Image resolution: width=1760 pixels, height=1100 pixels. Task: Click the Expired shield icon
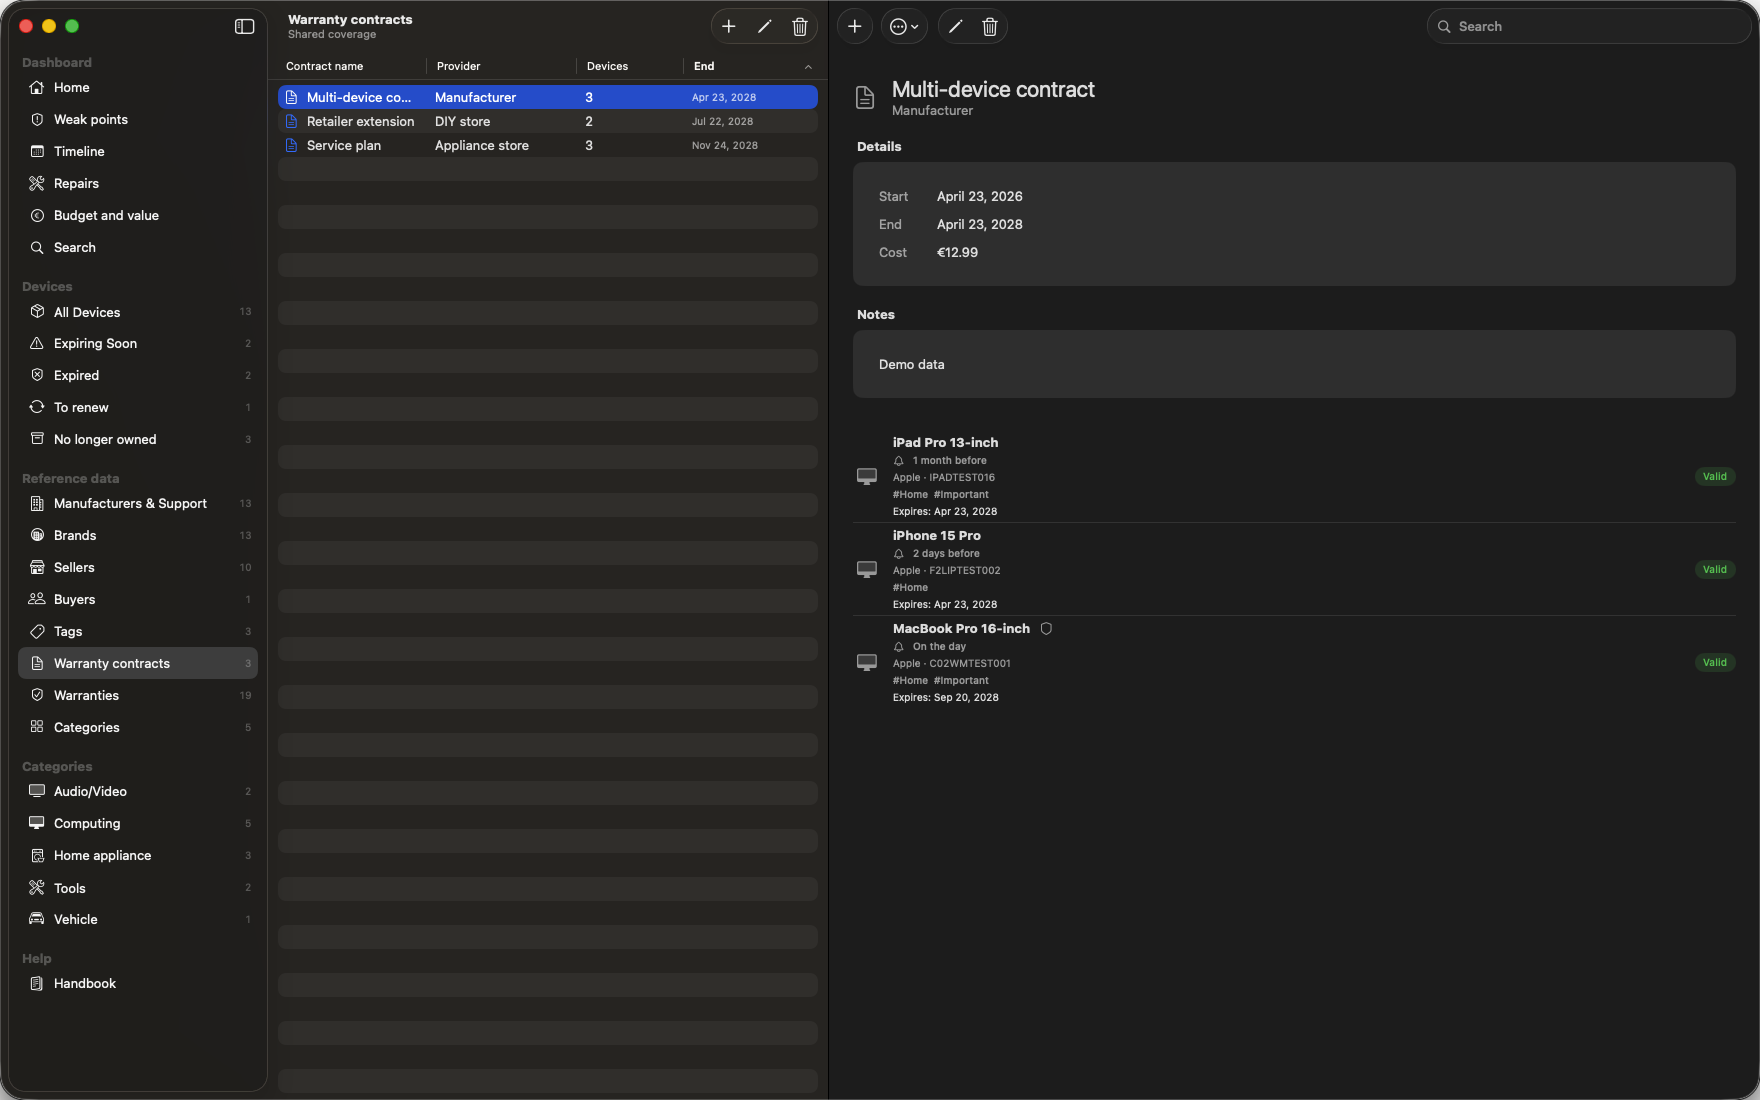tap(37, 376)
